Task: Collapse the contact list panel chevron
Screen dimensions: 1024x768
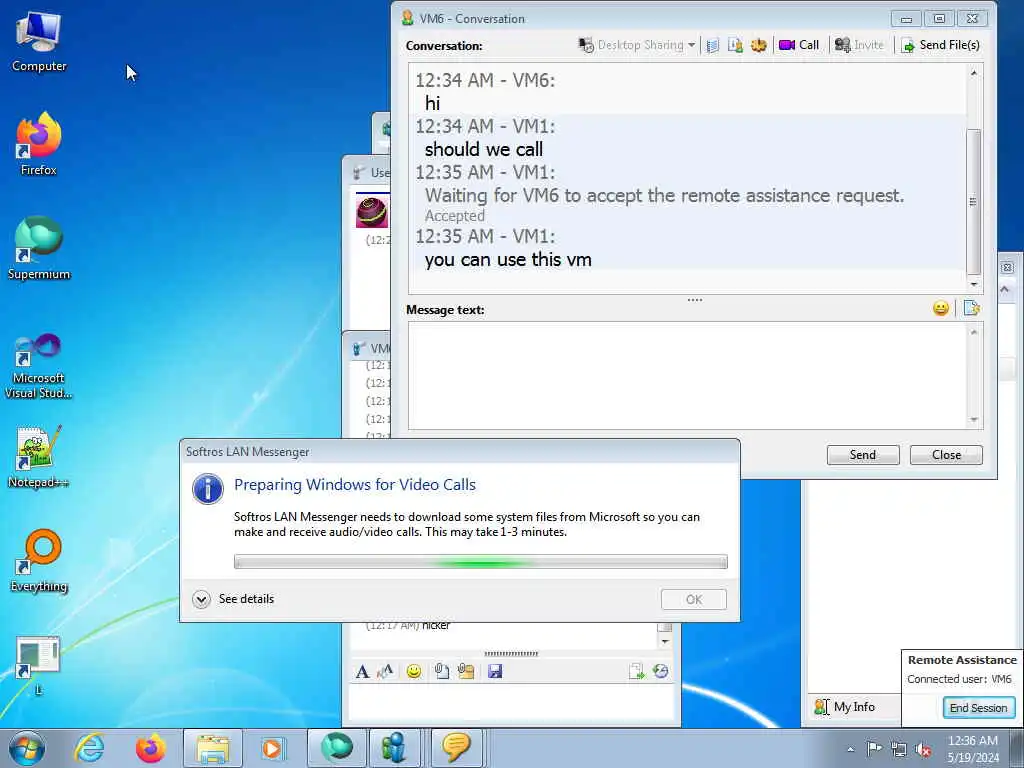Action: (1005, 289)
